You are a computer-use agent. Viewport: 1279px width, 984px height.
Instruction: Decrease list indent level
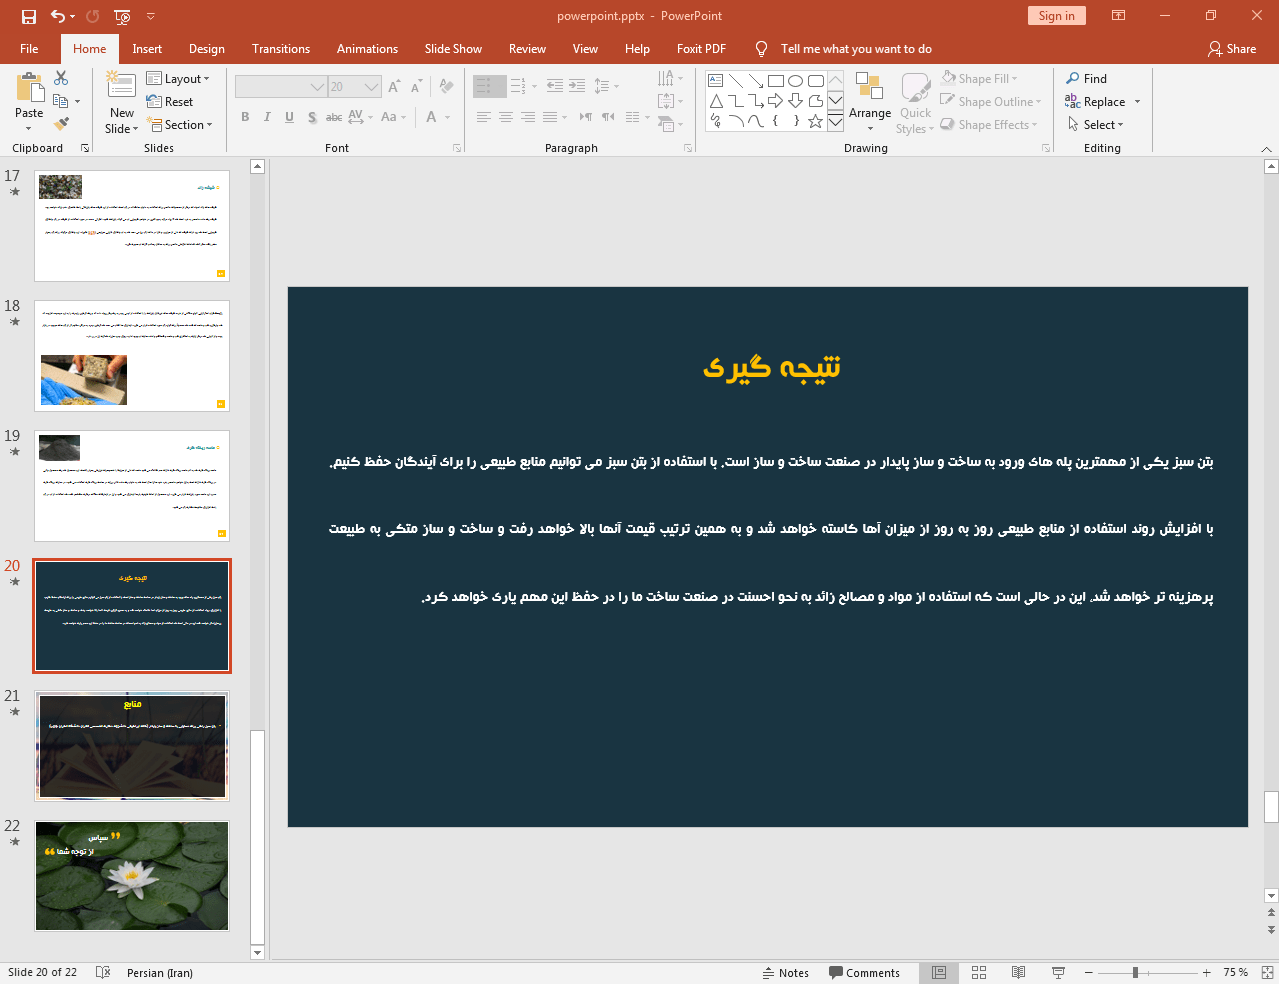(555, 86)
